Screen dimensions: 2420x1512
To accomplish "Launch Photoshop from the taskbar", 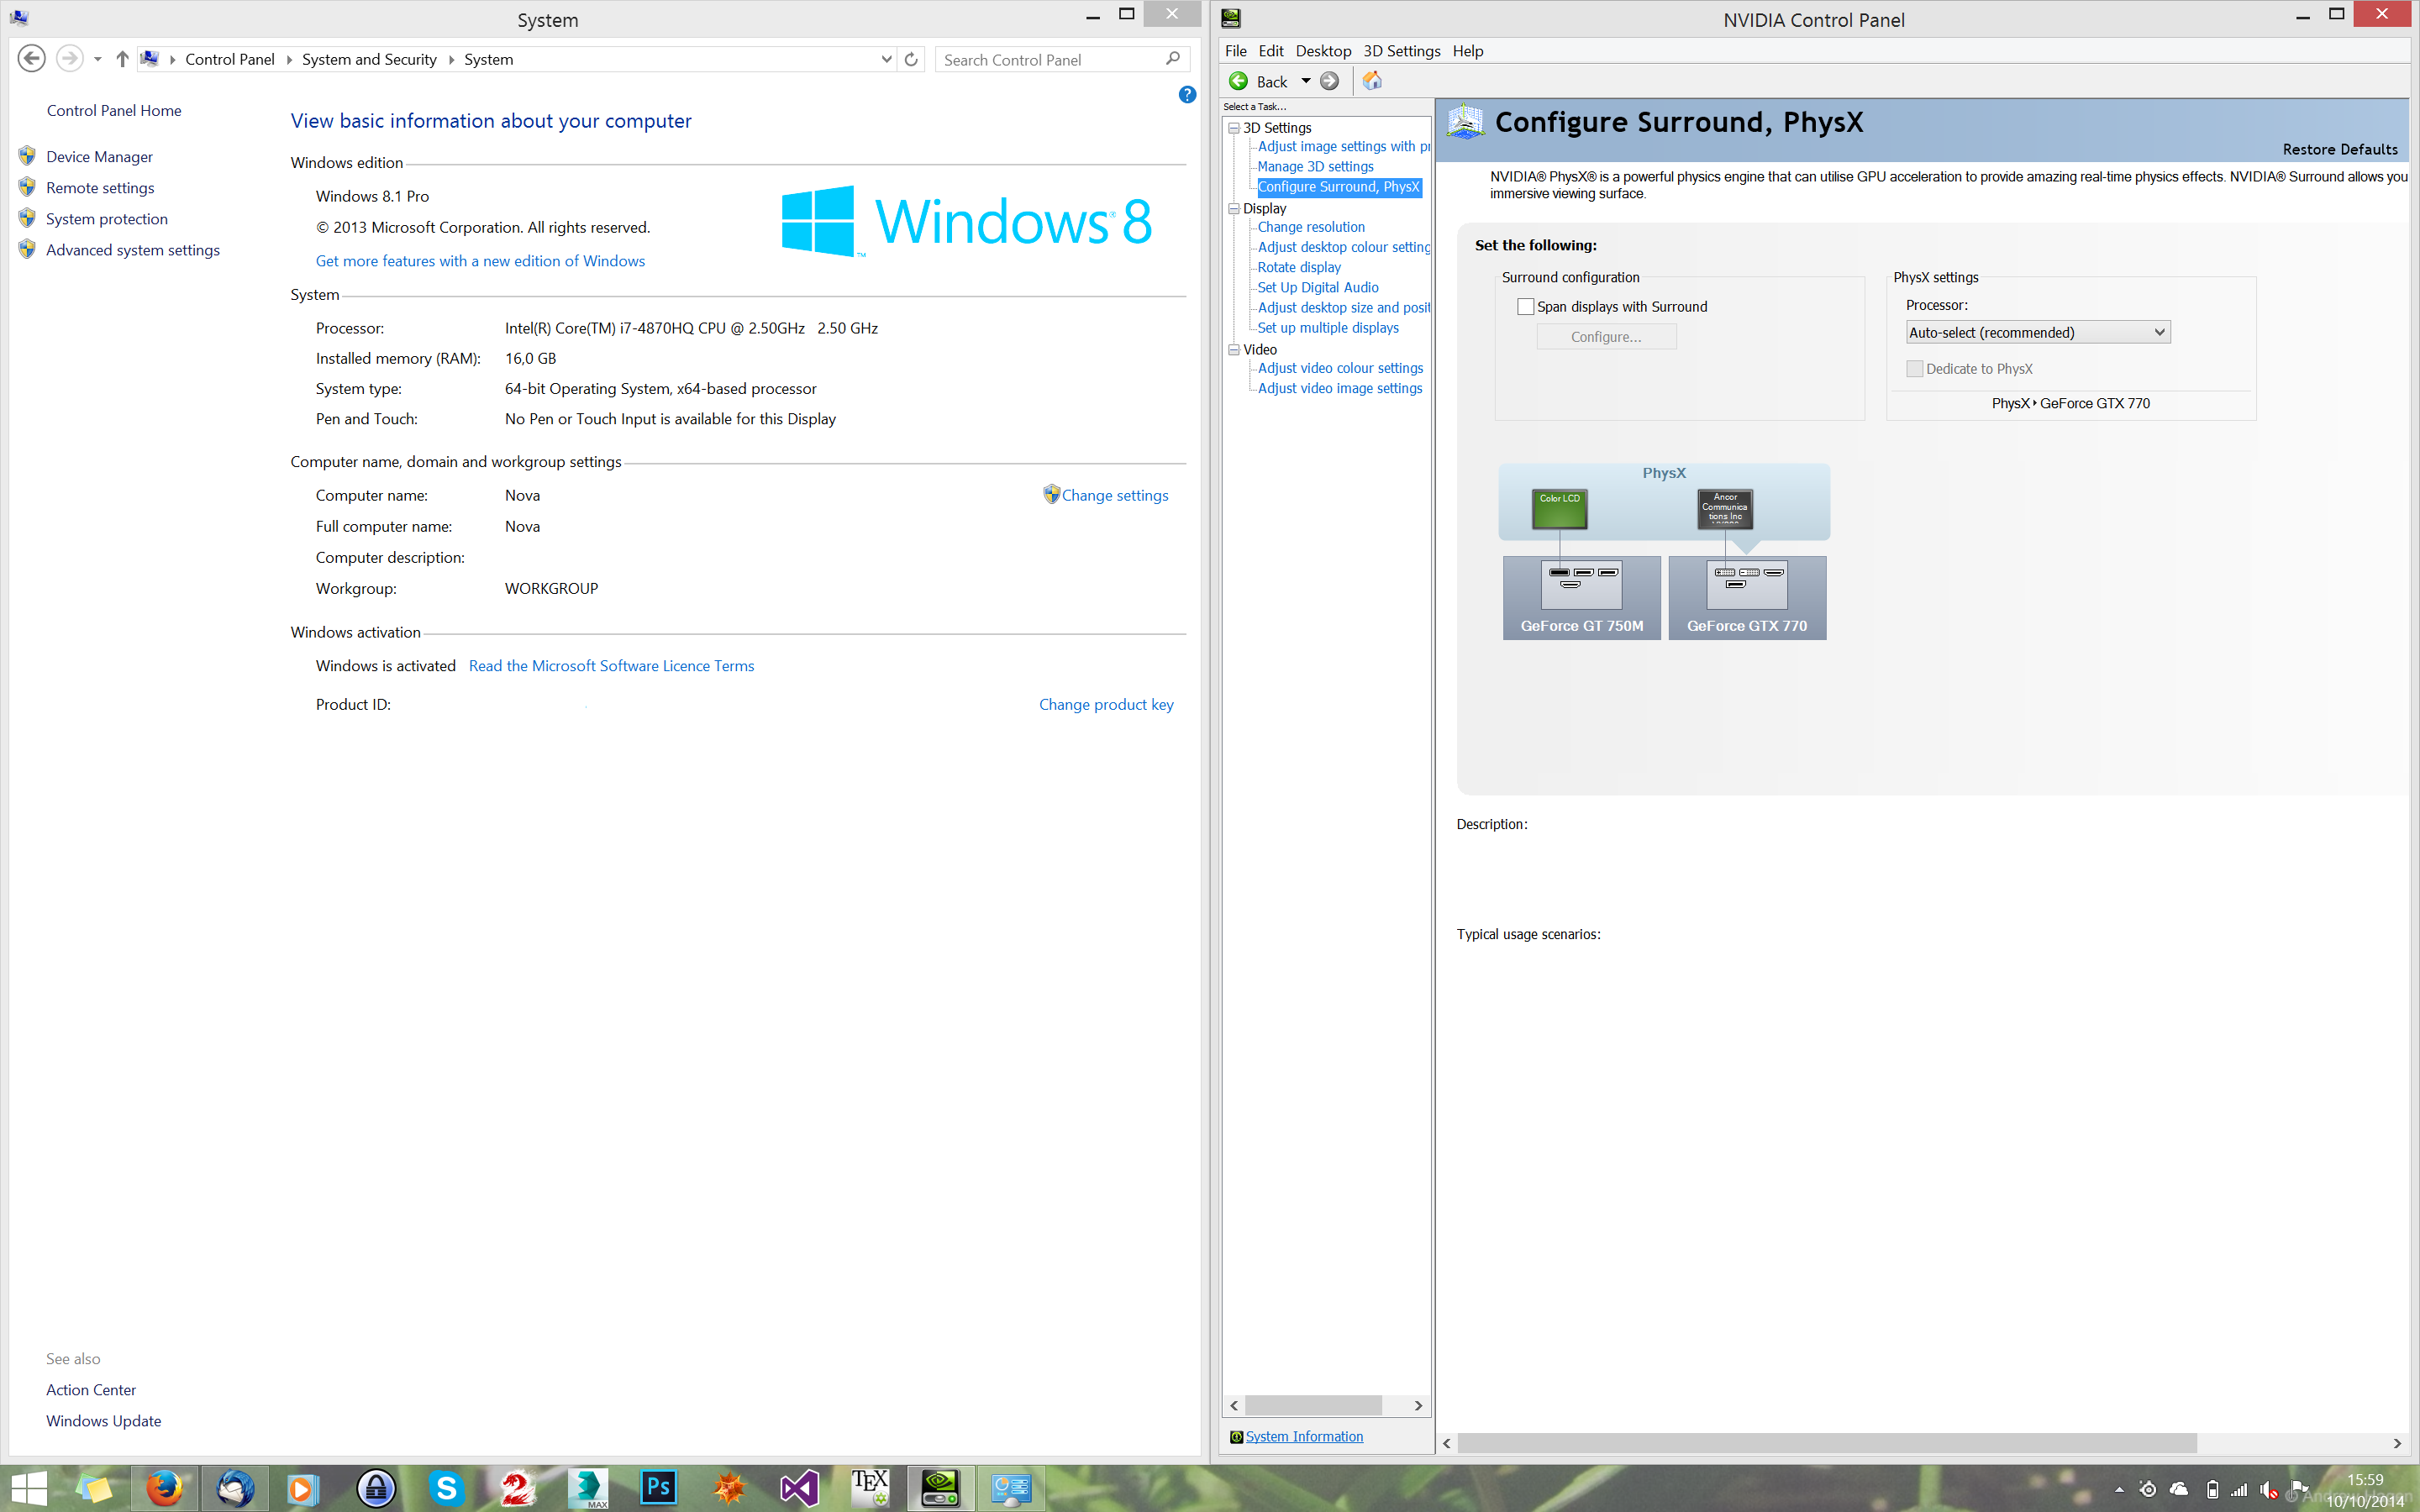I will (658, 1488).
